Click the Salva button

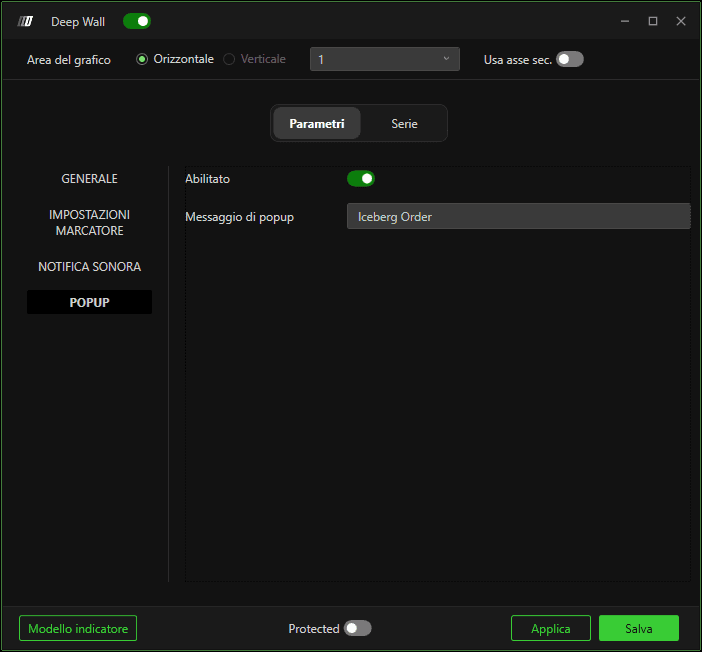(x=639, y=628)
